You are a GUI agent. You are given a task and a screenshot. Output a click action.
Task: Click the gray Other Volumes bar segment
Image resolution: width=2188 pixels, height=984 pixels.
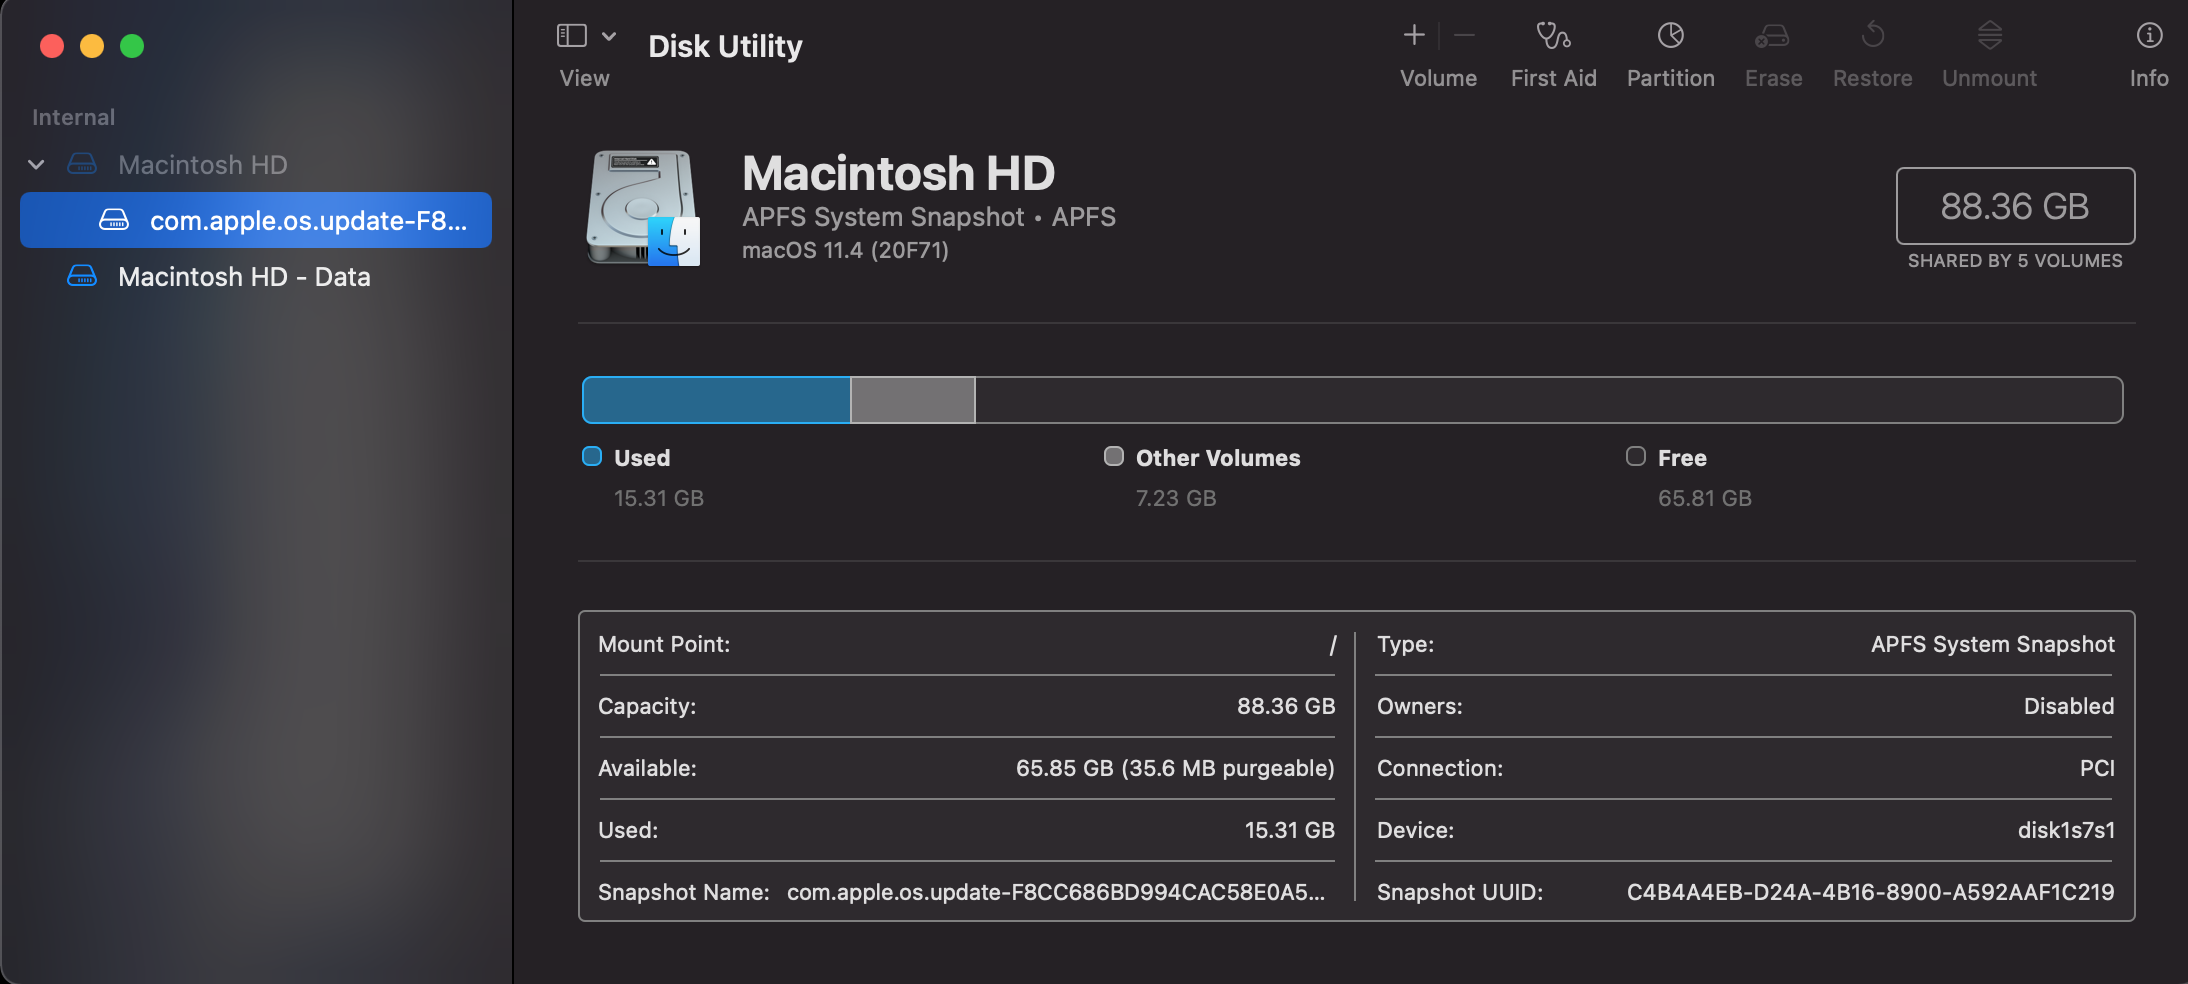coord(913,400)
